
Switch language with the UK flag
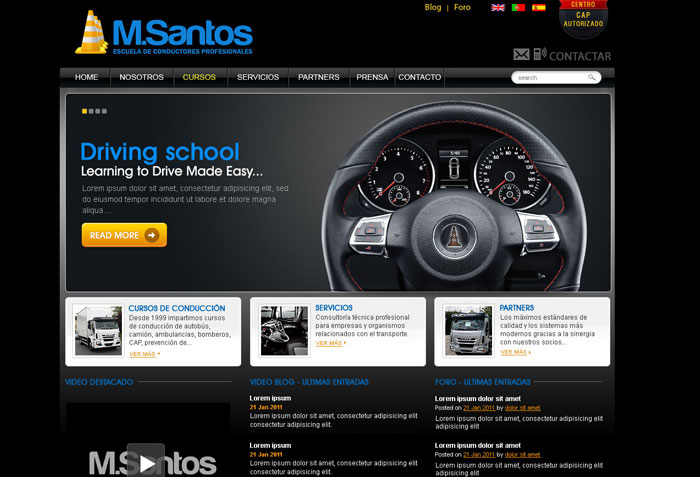(x=498, y=8)
